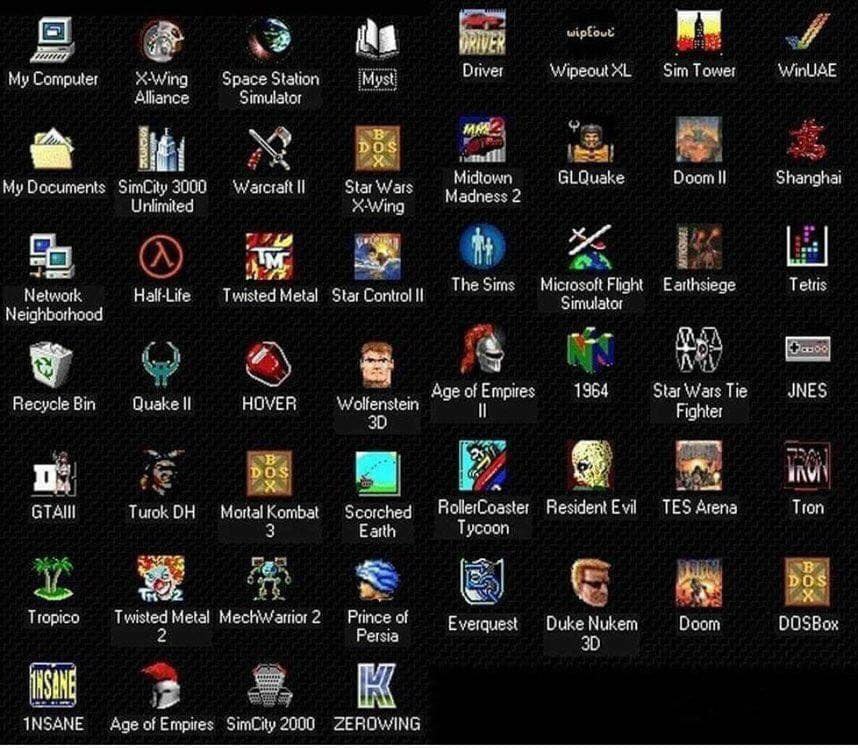858x748 pixels.
Task: Click the Driver game icon
Action: (x=482, y=32)
